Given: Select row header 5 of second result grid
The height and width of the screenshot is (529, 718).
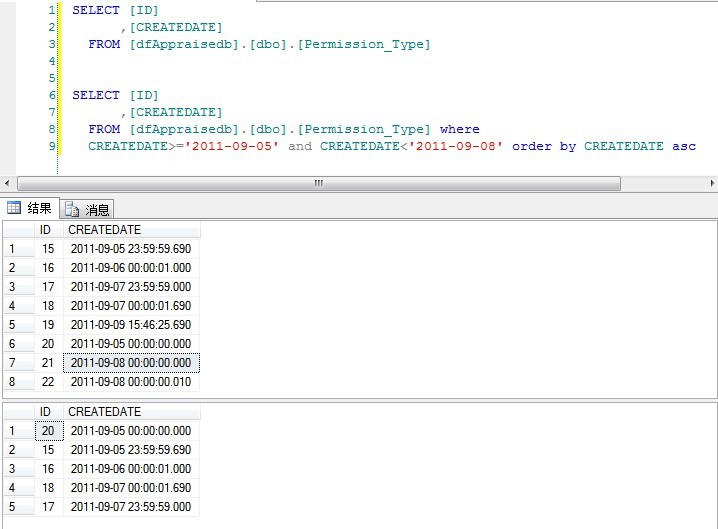Looking at the screenshot, I should [x=18, y=507].
